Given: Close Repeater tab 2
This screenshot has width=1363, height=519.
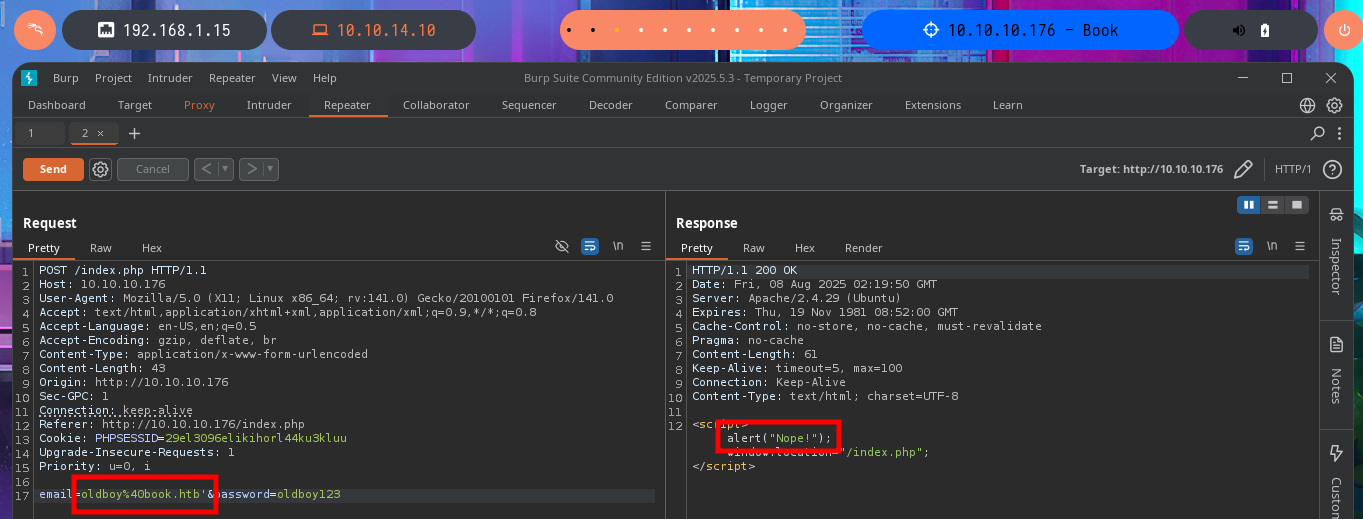Looking at the screenshot, I should (100, 133).
